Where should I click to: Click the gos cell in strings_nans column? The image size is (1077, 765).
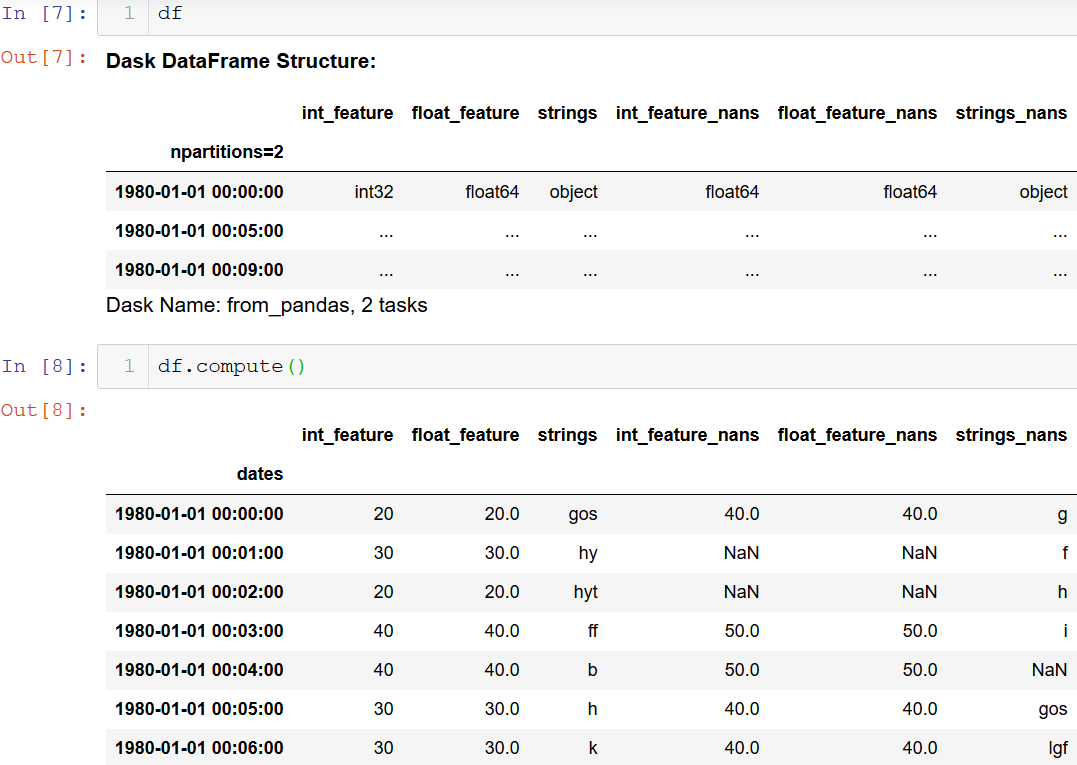click(x=1053, y=709)
